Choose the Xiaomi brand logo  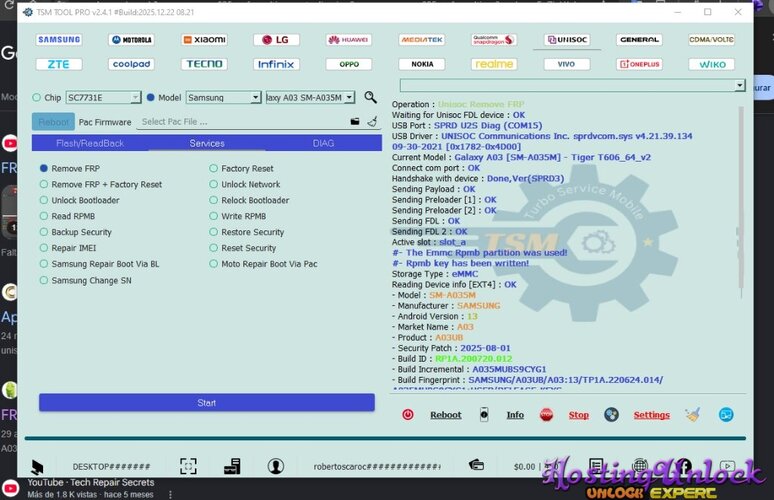pyautogui.click(x=204, y=39)
